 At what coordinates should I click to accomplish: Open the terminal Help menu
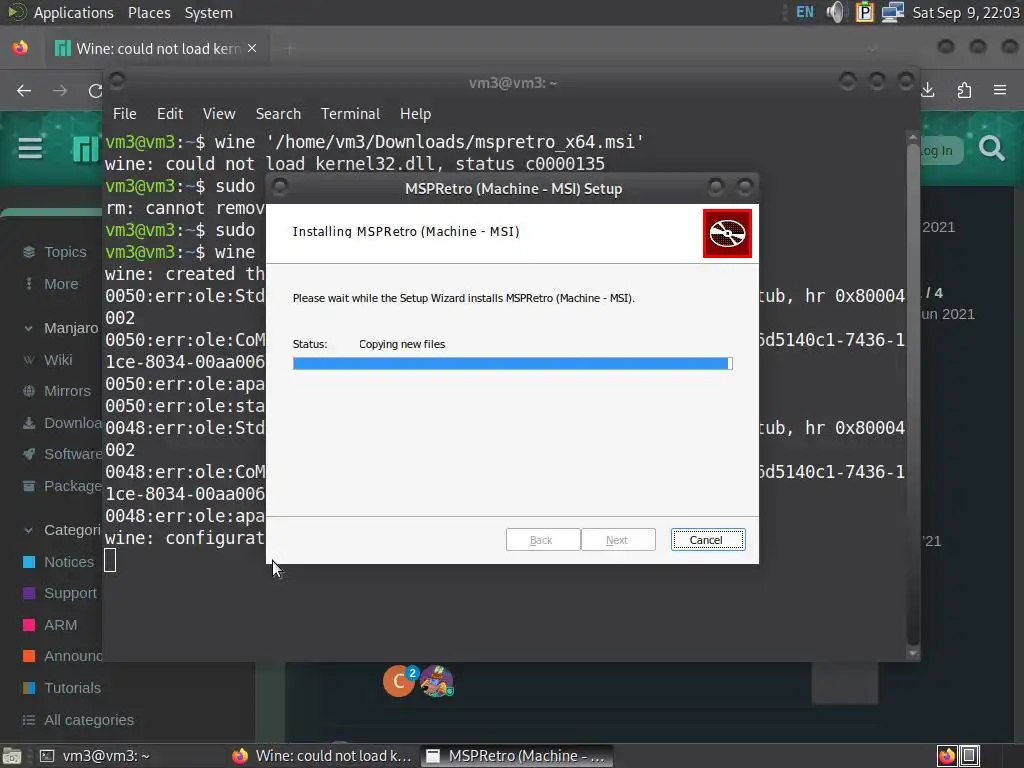(415, 114)
